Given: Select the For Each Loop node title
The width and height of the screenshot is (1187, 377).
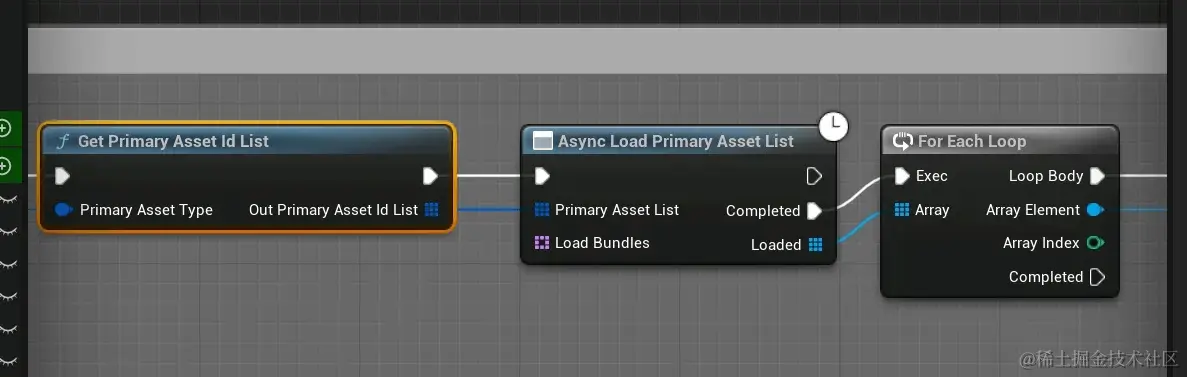Looking at the screenshot, I should [x=972, y=142].
